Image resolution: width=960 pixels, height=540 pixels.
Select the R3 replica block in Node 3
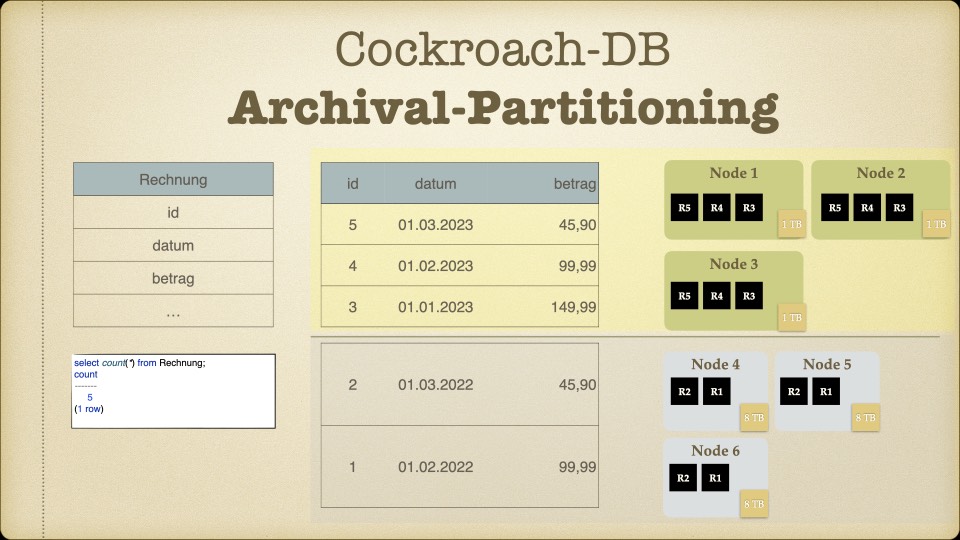pos(749,296)
